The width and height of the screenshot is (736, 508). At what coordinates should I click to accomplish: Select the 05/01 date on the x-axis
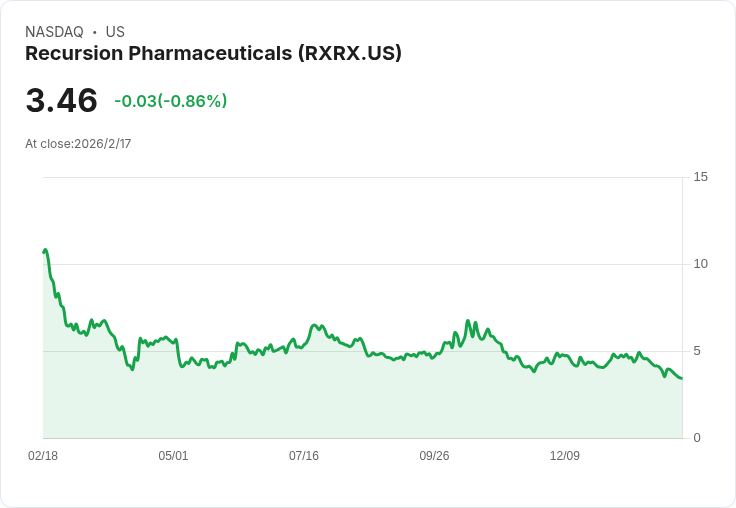[x=173, y=456]
